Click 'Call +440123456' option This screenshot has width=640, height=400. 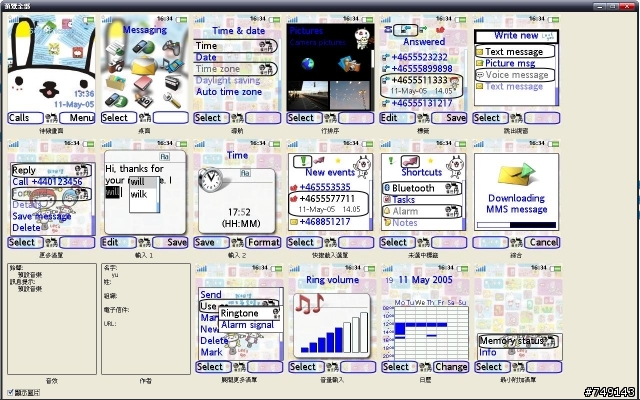click(47, 182)
